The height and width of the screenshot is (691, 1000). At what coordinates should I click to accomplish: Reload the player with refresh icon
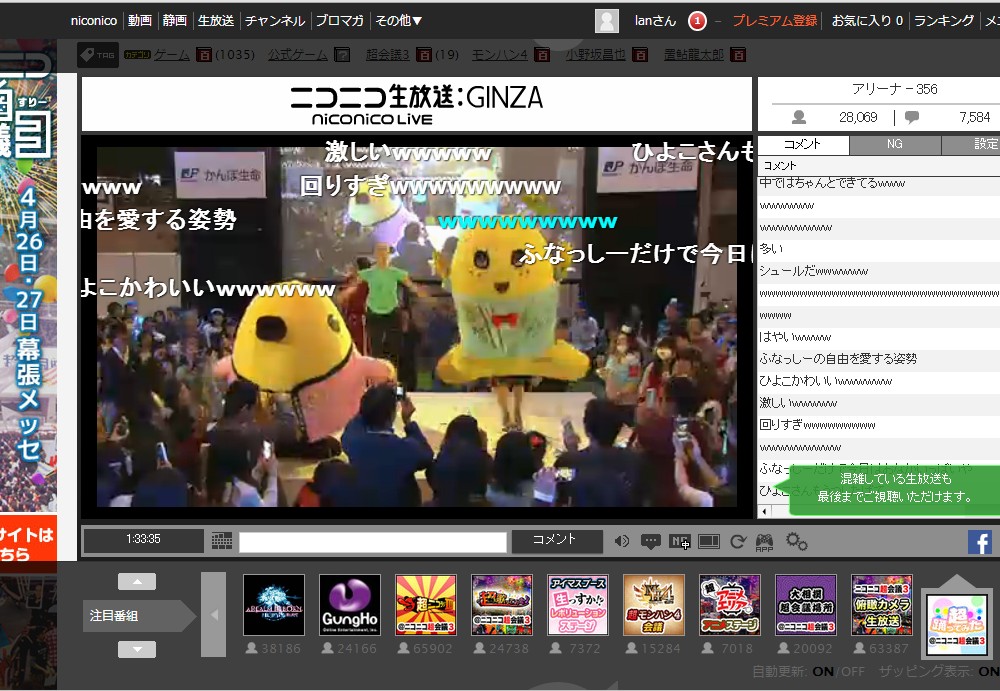point(738,542)
